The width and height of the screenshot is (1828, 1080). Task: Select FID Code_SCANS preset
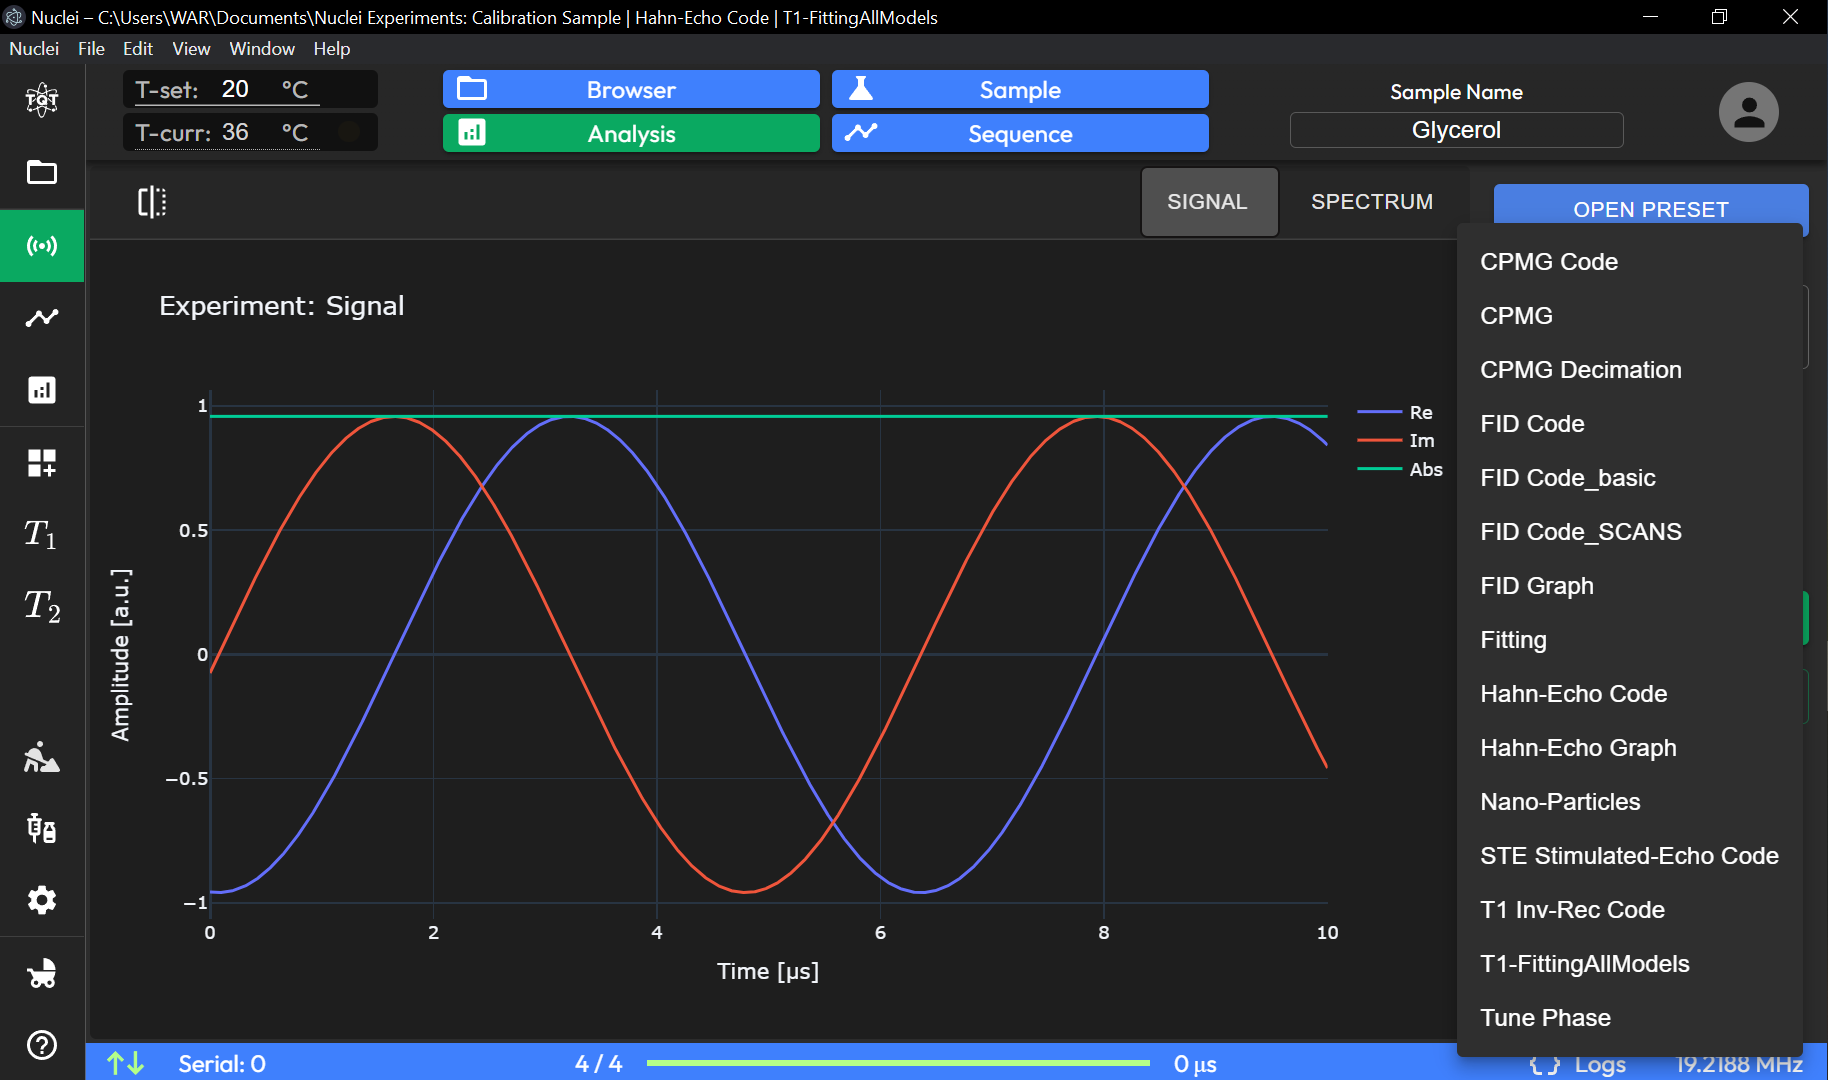(x=1630, y=532)
